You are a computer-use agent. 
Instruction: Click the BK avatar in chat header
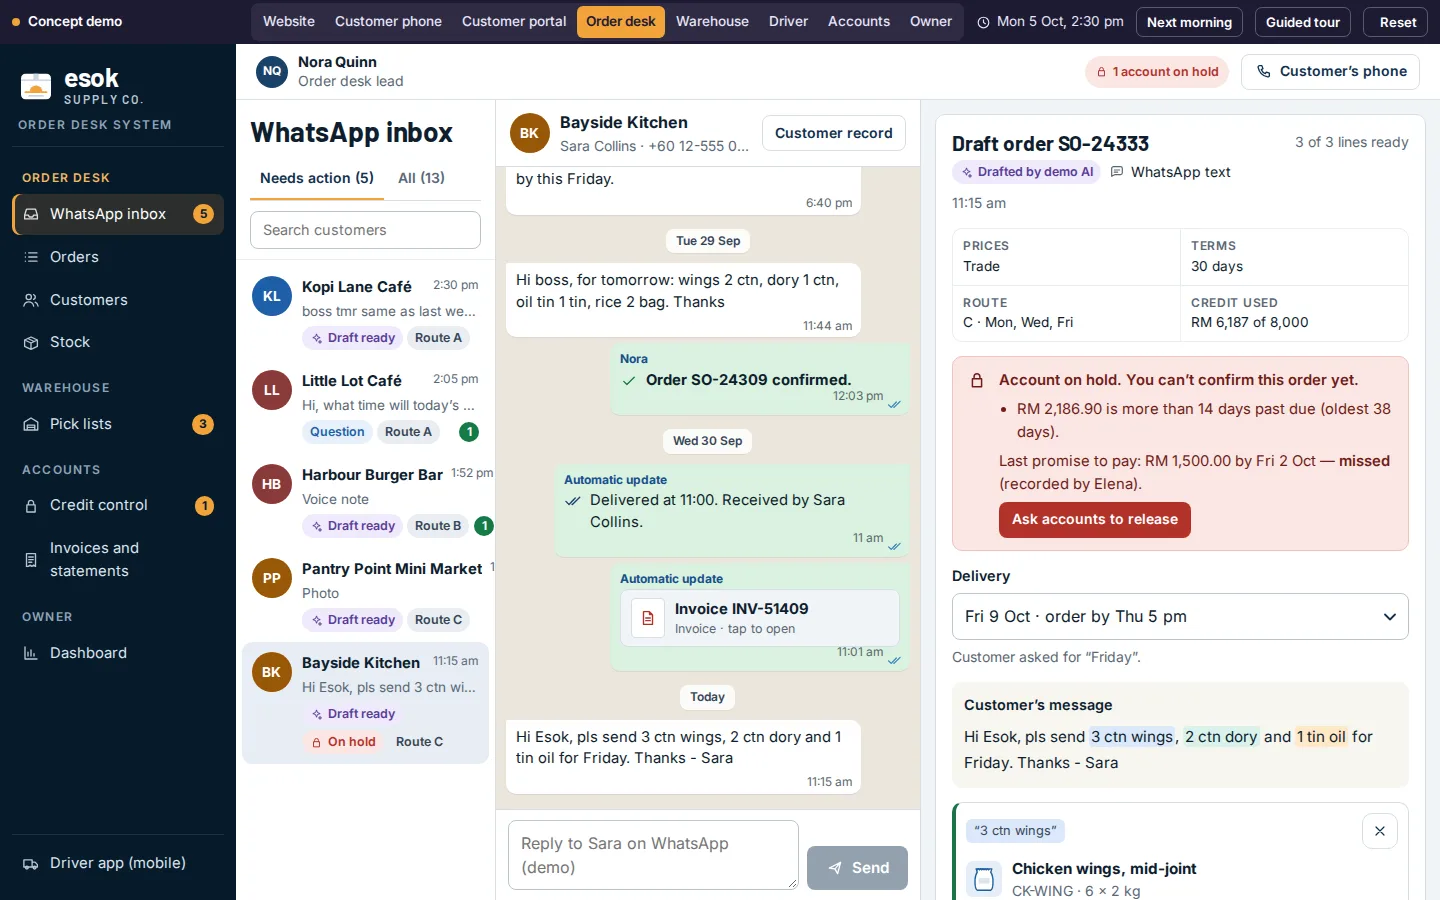point(529,133)
